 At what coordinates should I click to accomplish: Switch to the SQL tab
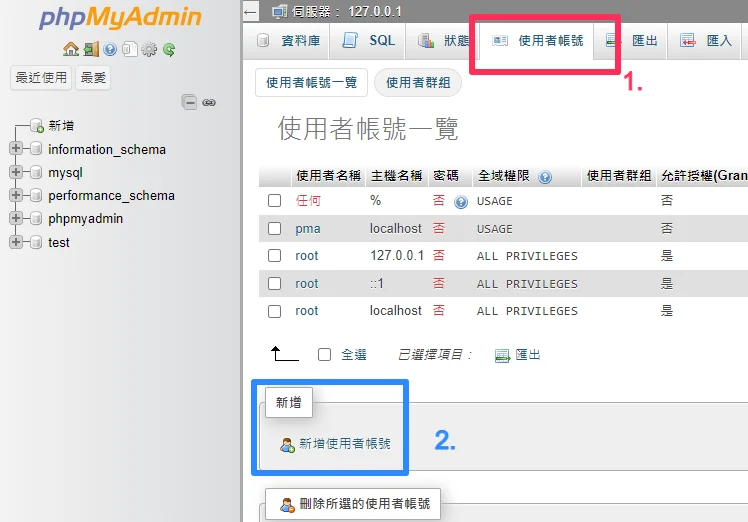pos(369,41)
